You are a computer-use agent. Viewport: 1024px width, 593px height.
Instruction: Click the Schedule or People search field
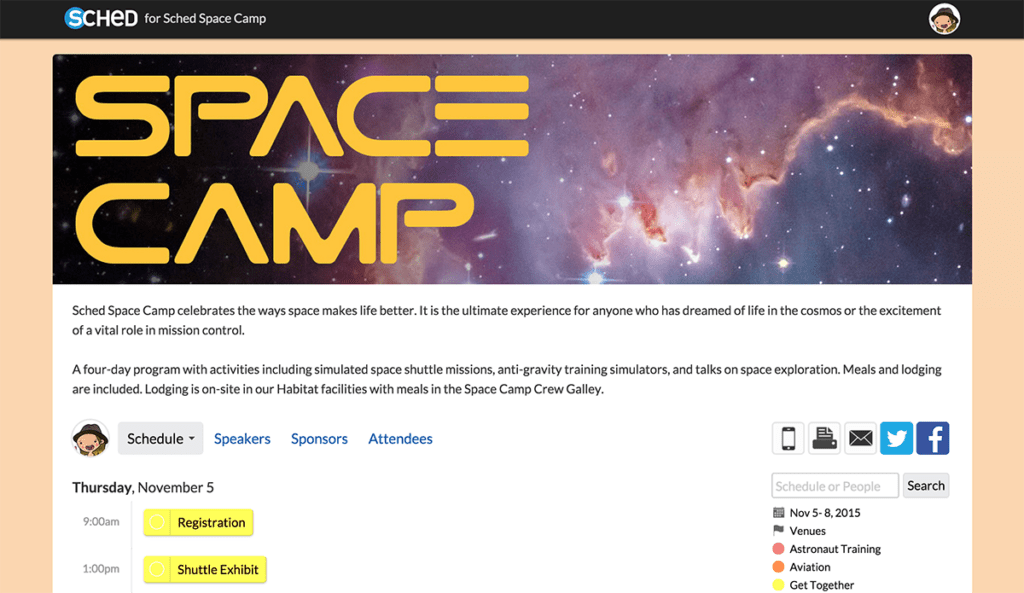tap(835, 485)
